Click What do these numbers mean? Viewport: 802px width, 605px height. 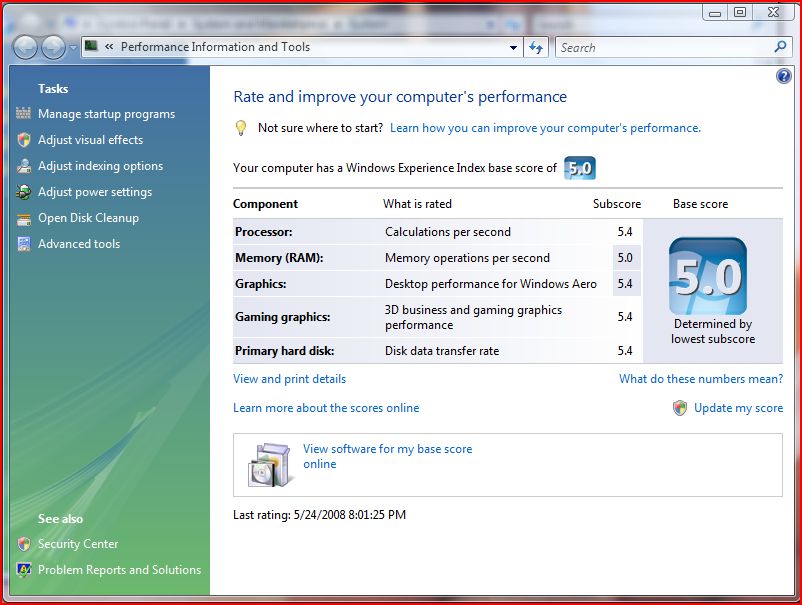point(701,379)
